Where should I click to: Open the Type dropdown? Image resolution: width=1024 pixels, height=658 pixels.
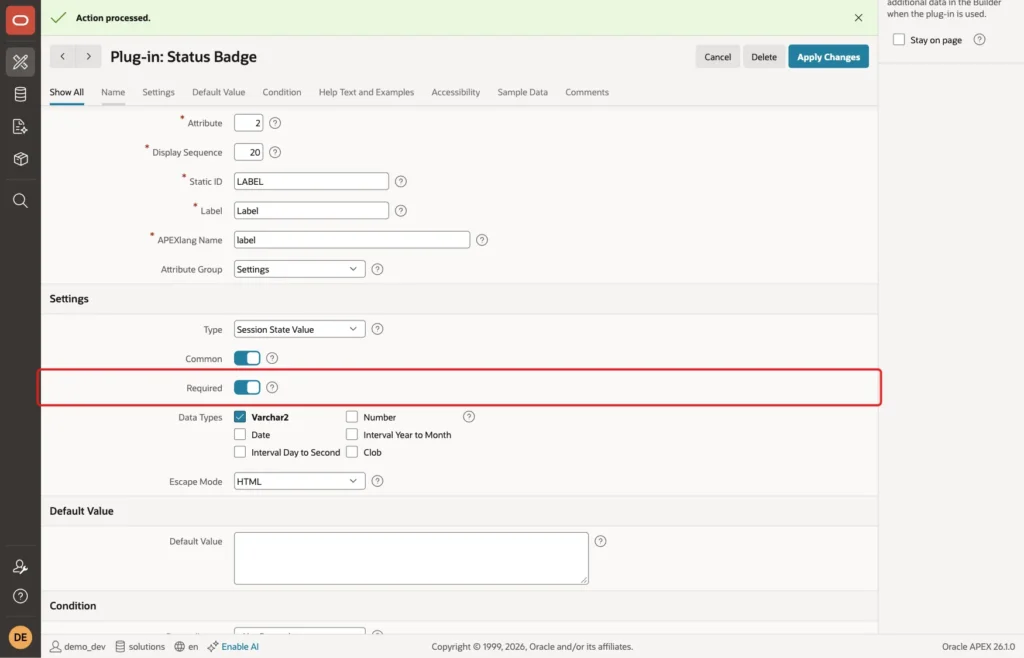(300, 329)
